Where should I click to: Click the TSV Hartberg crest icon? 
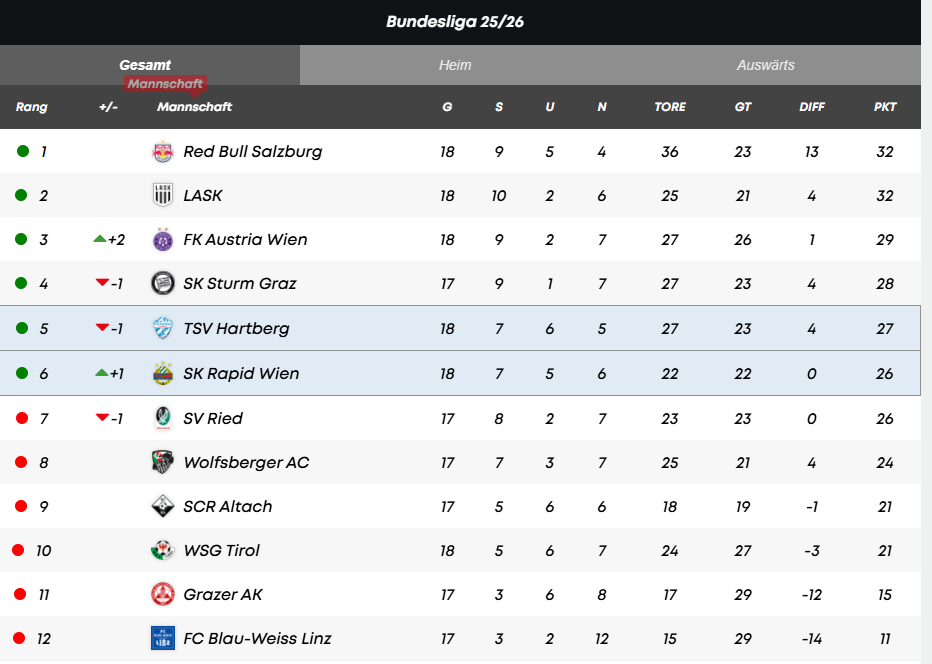coord(162,328)
